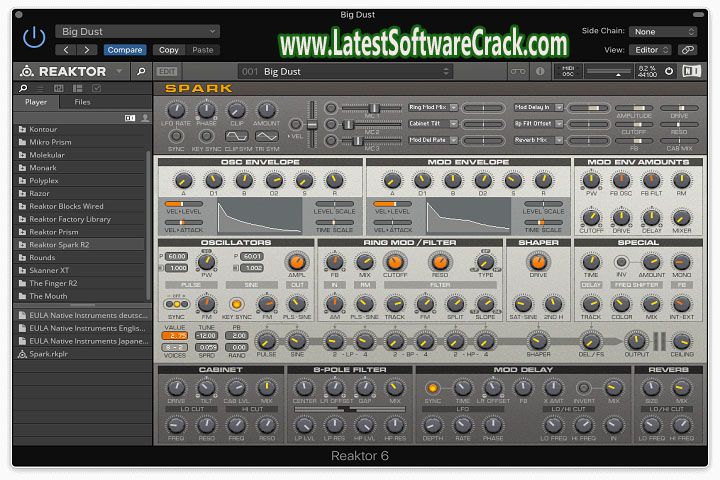Go to the previous preset arrow
Screen dimensions: 720x480
66,50
